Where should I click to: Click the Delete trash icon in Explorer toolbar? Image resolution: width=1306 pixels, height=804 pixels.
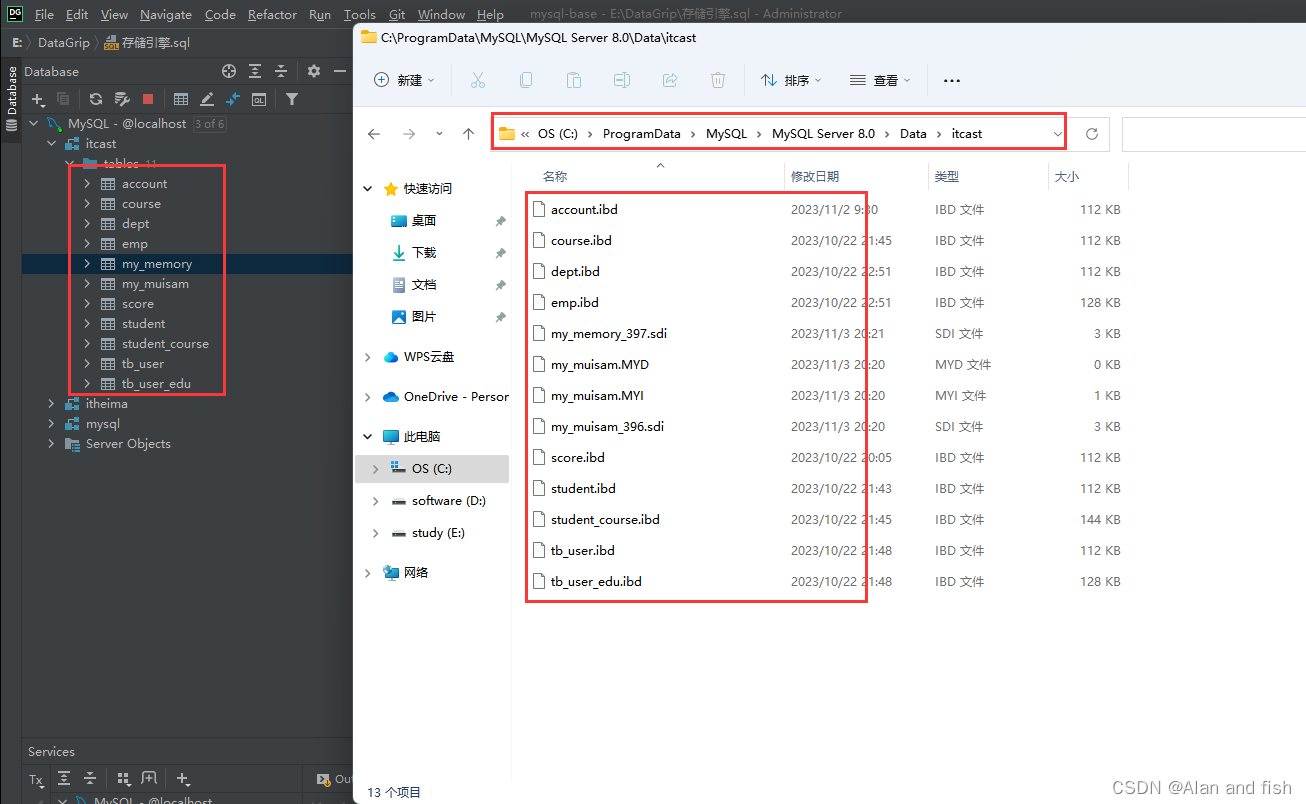point(718,80)
